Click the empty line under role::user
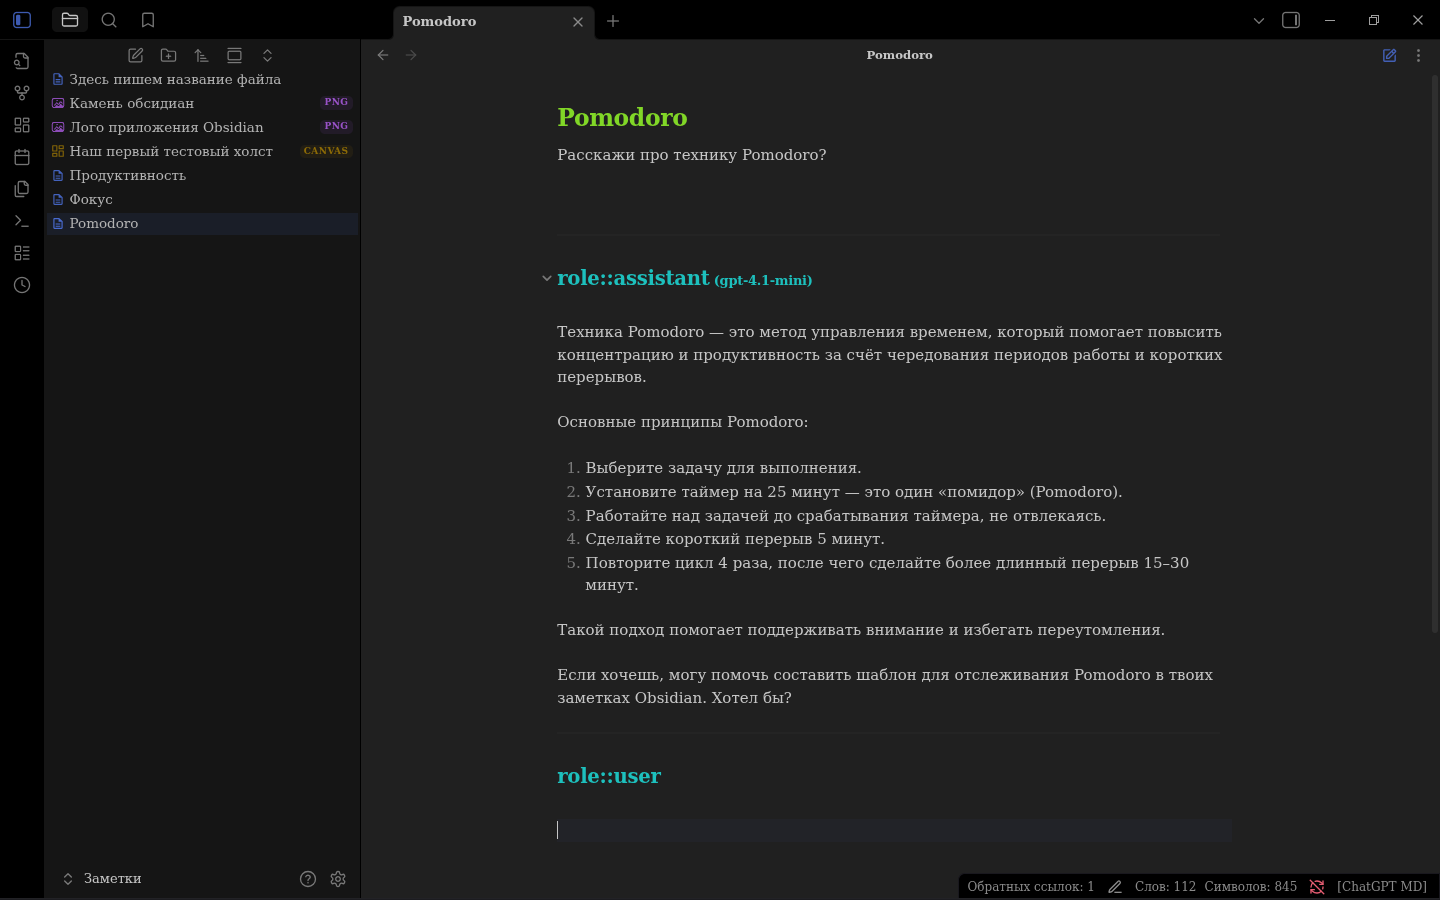This screenshot has height=900, width=1440. pos(890,830)
